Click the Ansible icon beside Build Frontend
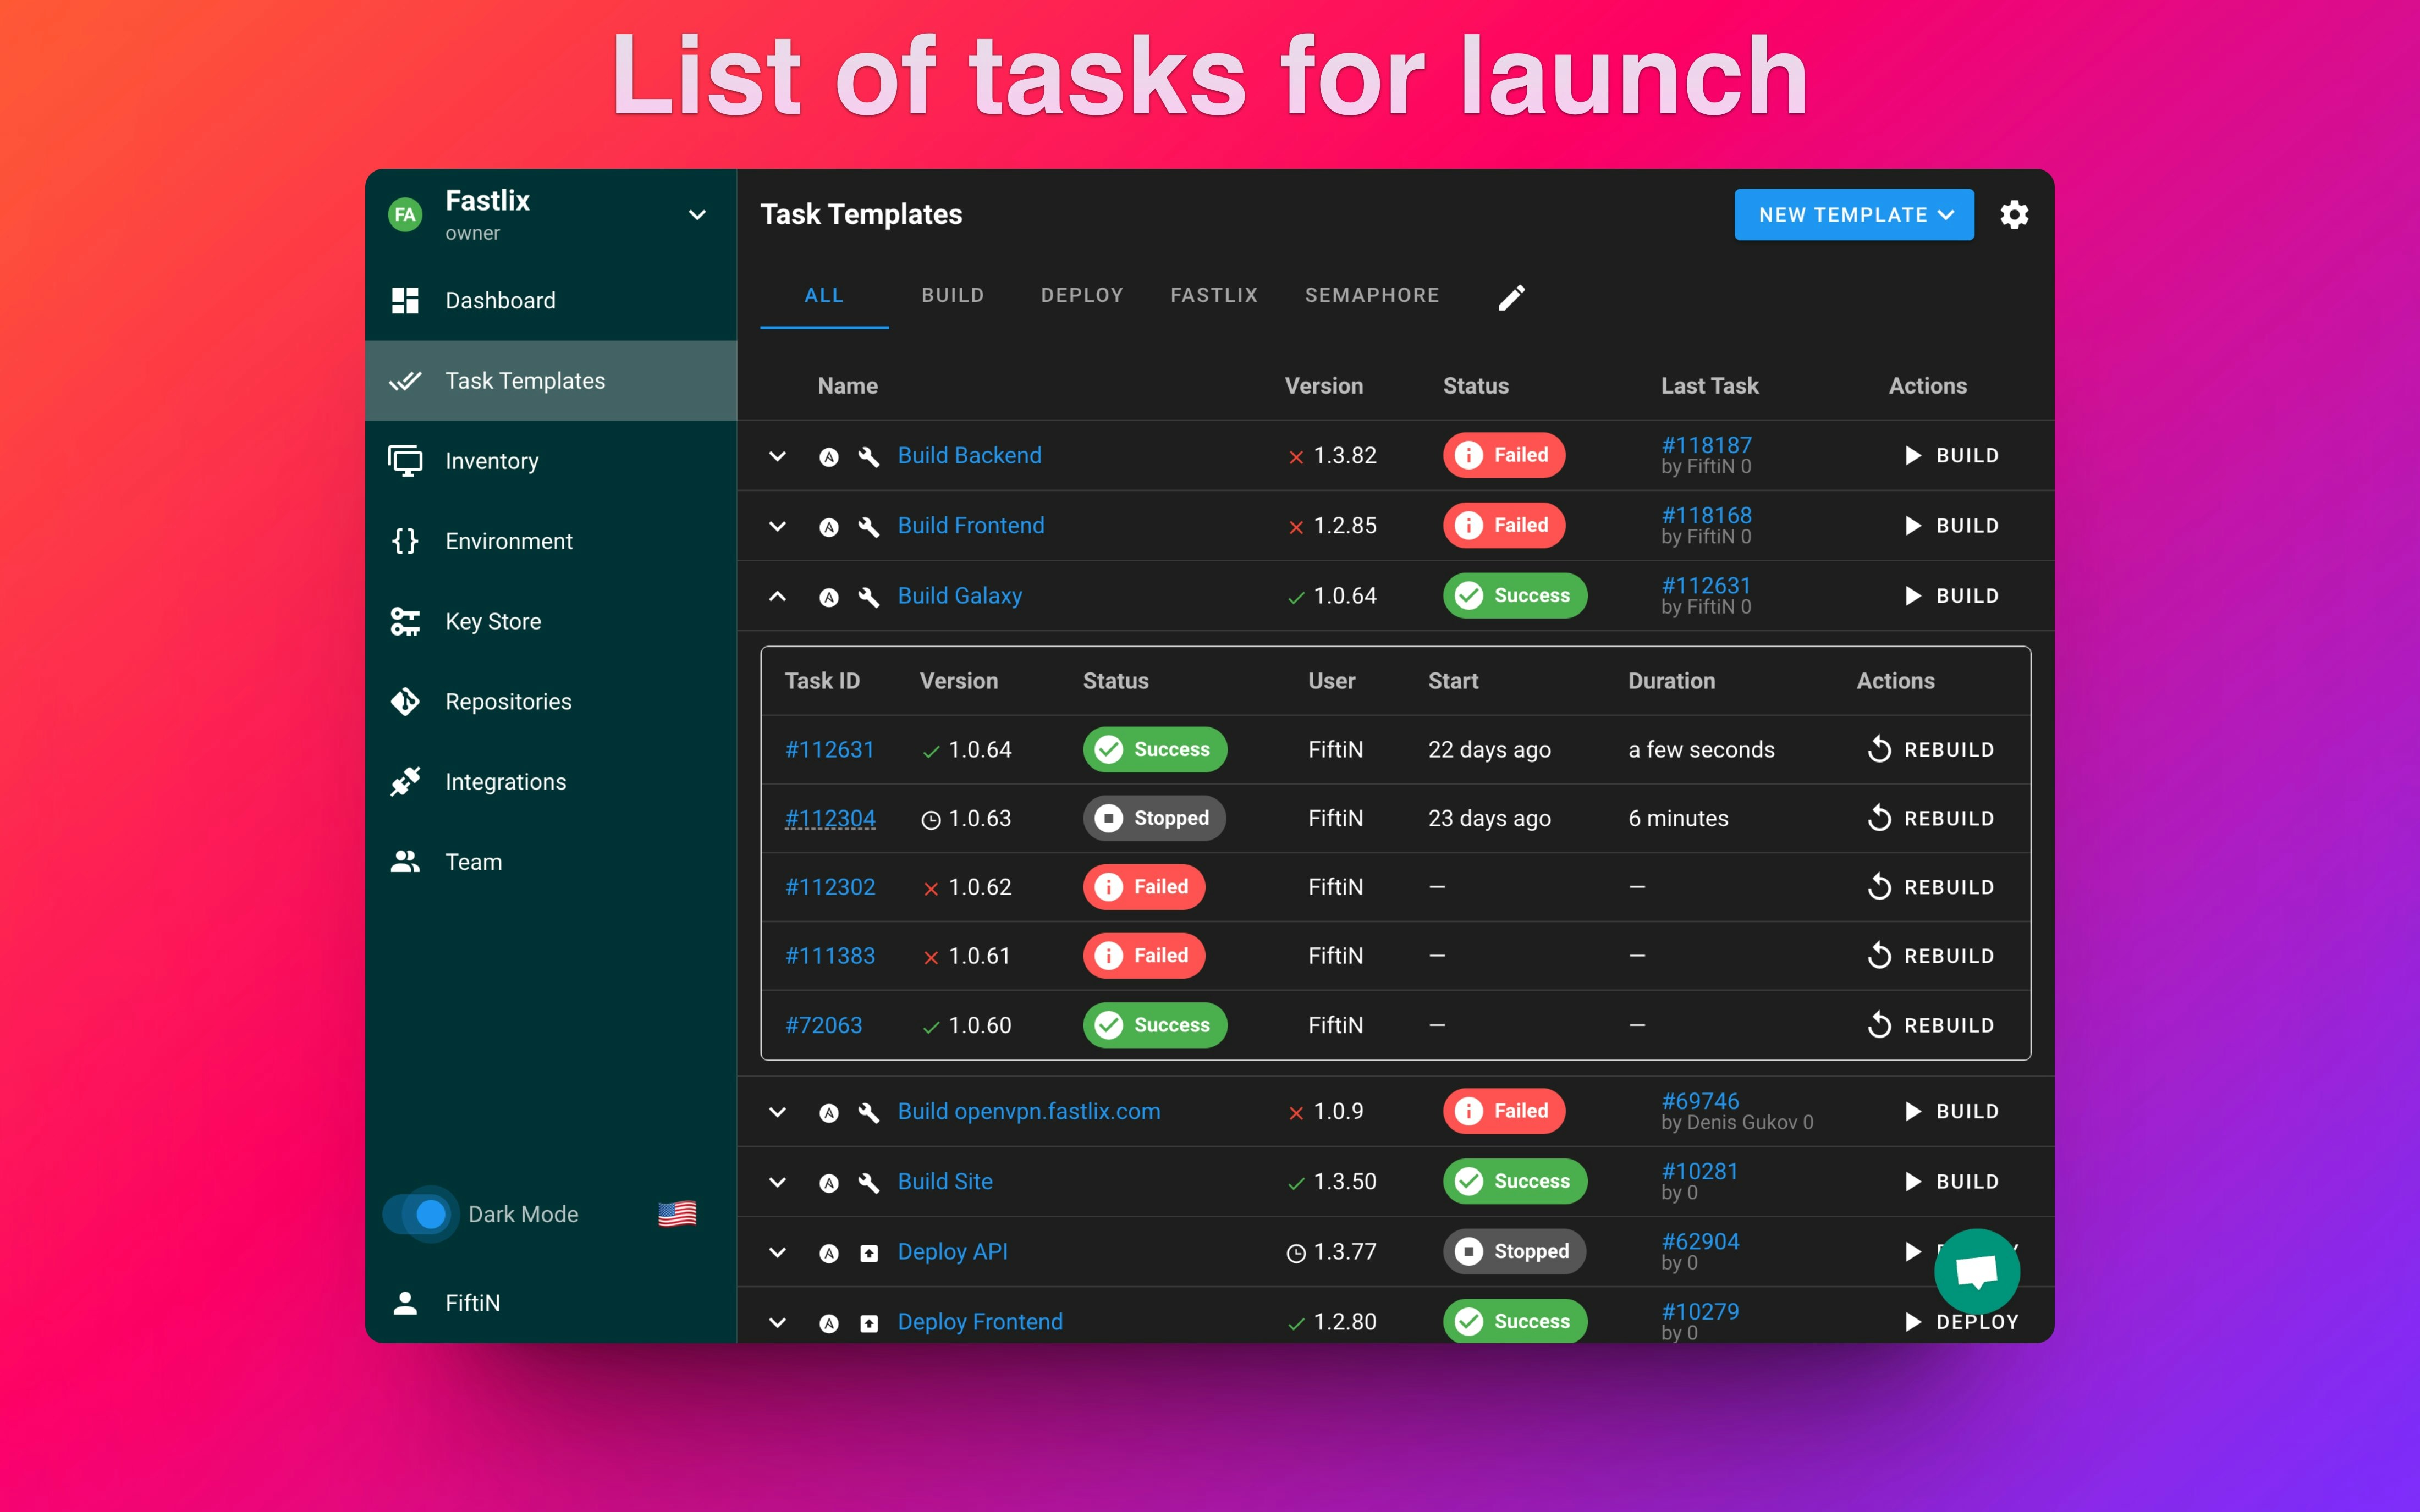Screen dimensions: 2420x1512 pyautogui.click(x=829, y=527)
